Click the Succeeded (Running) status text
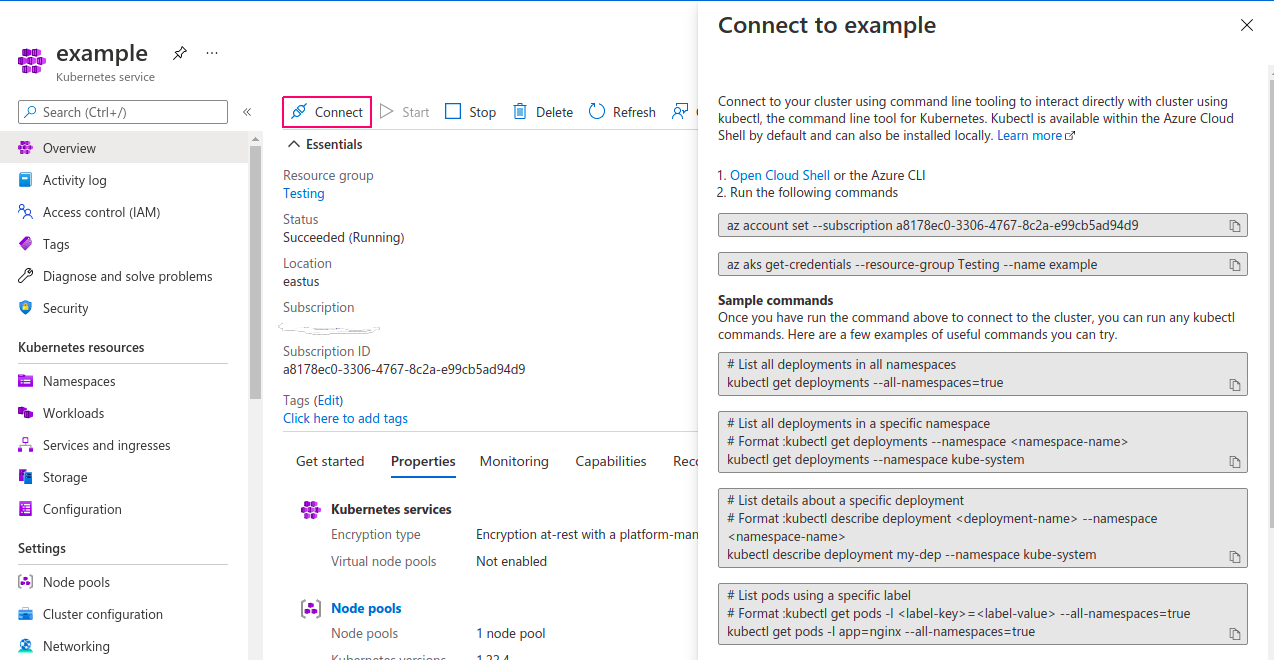 tap(343, 237)
